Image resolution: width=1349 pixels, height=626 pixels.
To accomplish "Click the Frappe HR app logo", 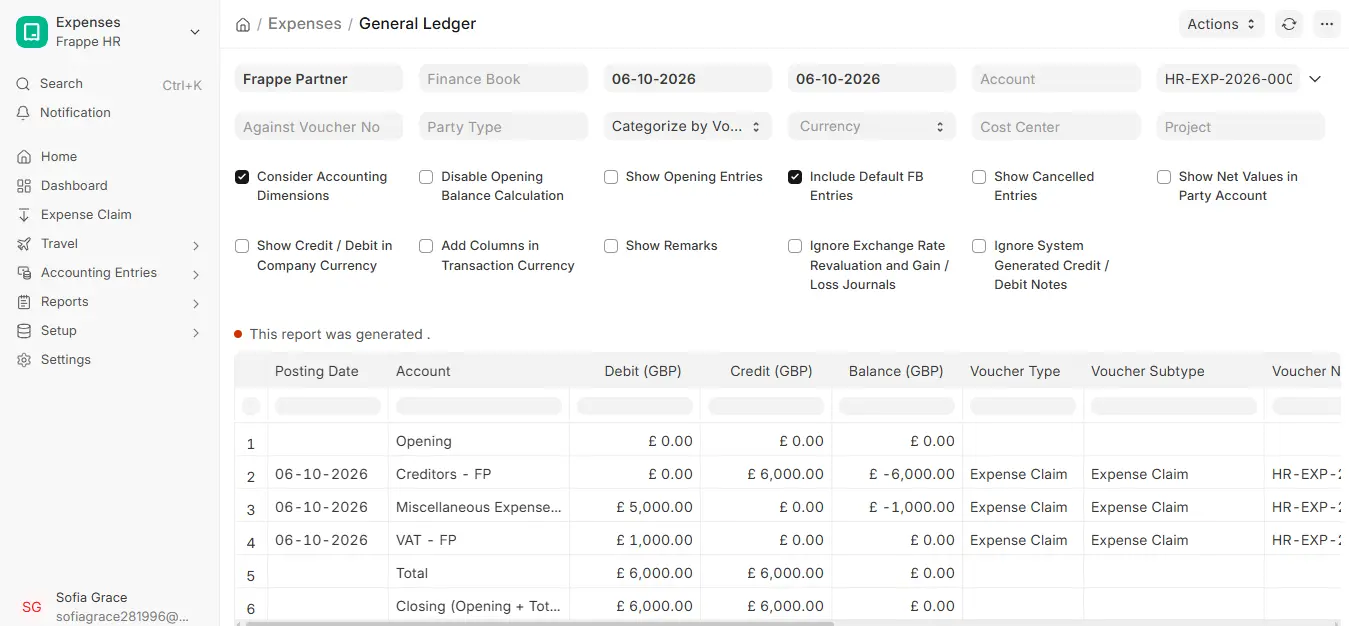I will (32, 32).
